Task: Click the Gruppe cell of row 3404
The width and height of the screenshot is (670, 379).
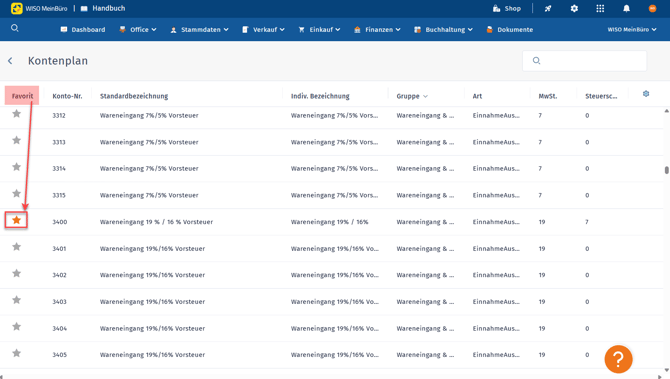Action: point(425,328)
